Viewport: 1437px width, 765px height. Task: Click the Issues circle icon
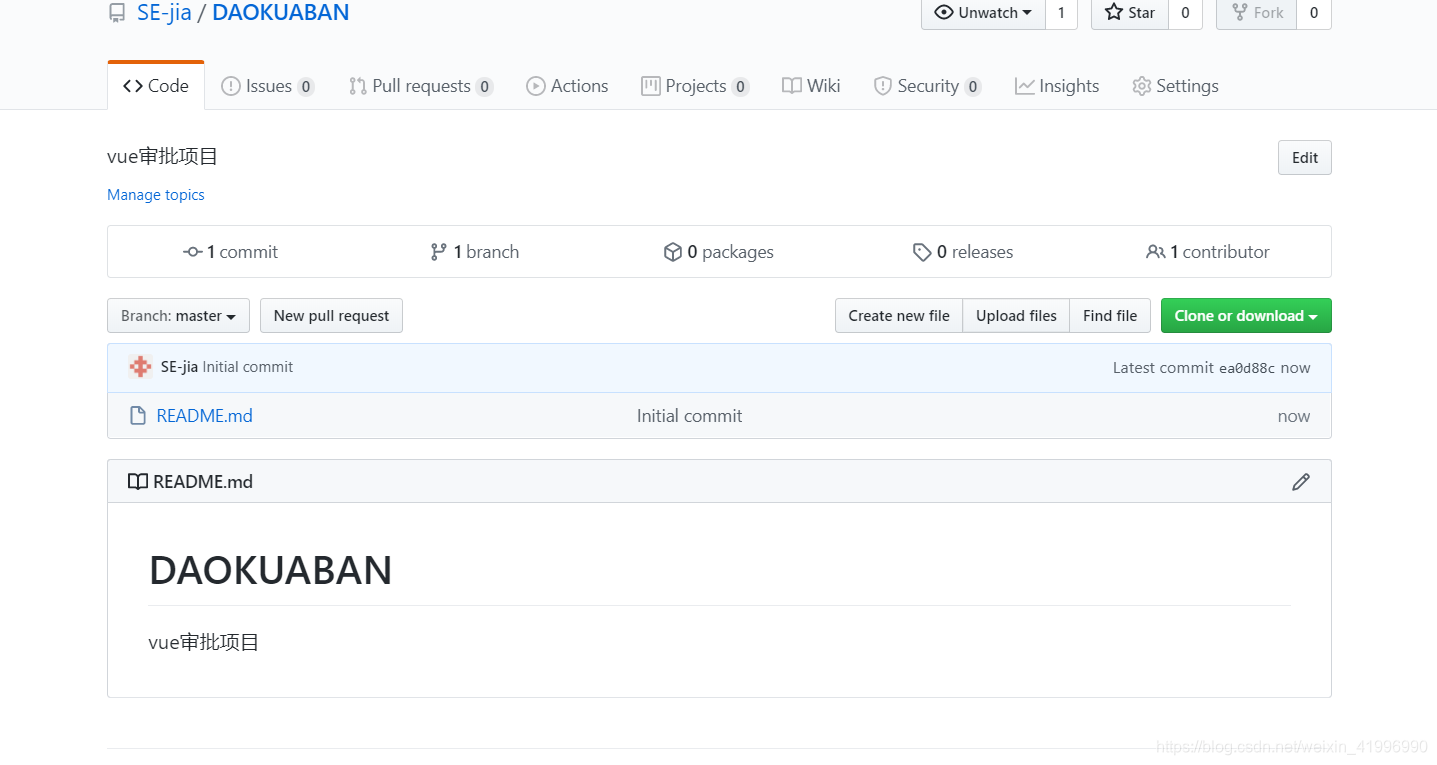pos(231,86)
